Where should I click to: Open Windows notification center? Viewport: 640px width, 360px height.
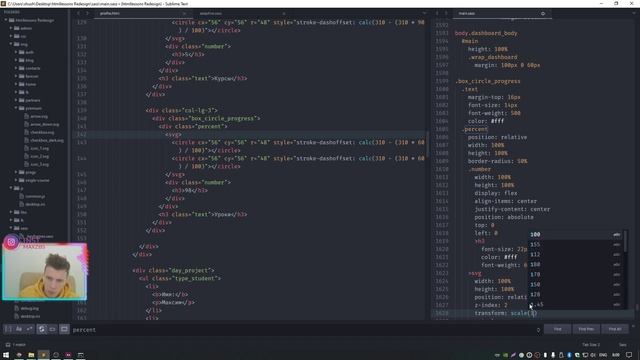(629, 355)
